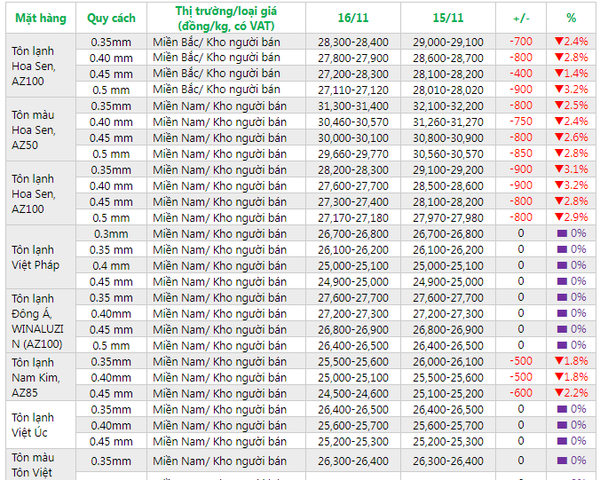600x480 pixels.
Task: Click the "15/11" date column header
Action: pos(448,18)
